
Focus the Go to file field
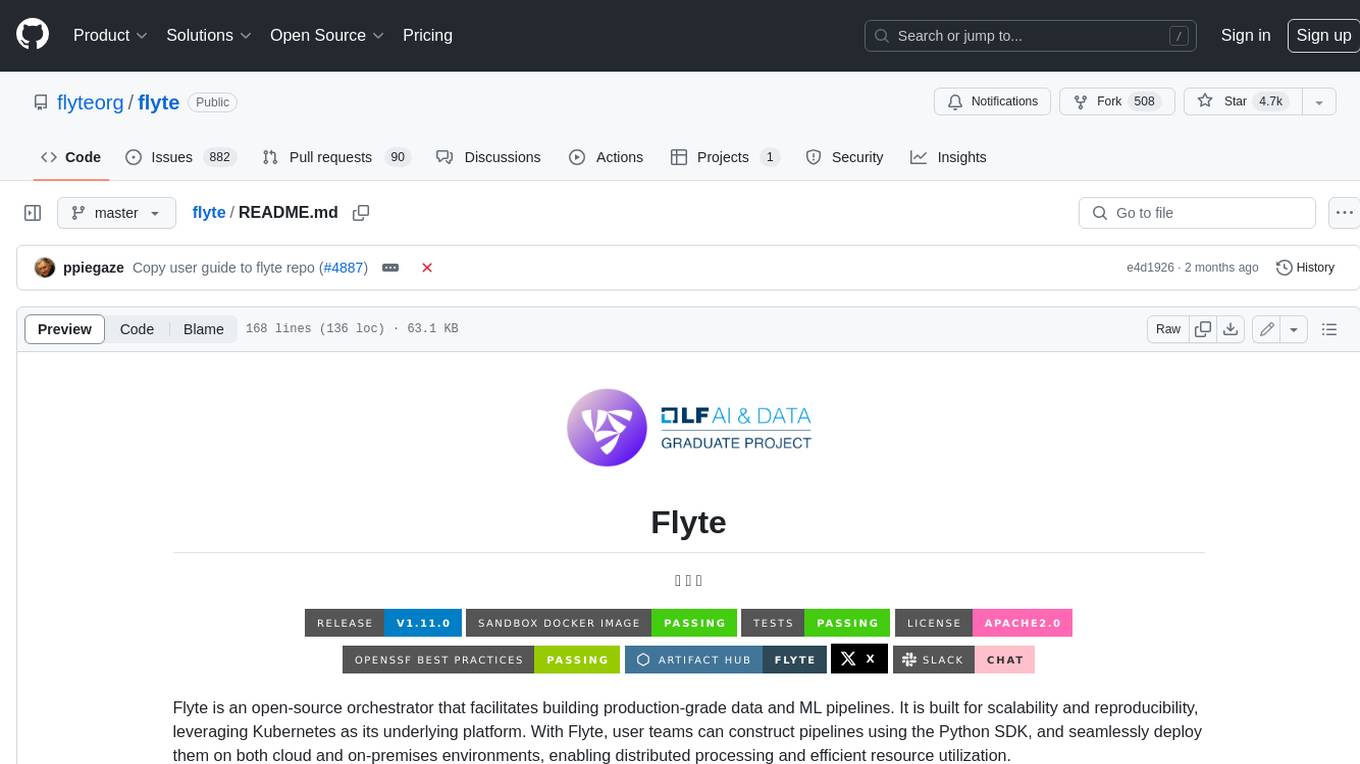(1197, 213)
